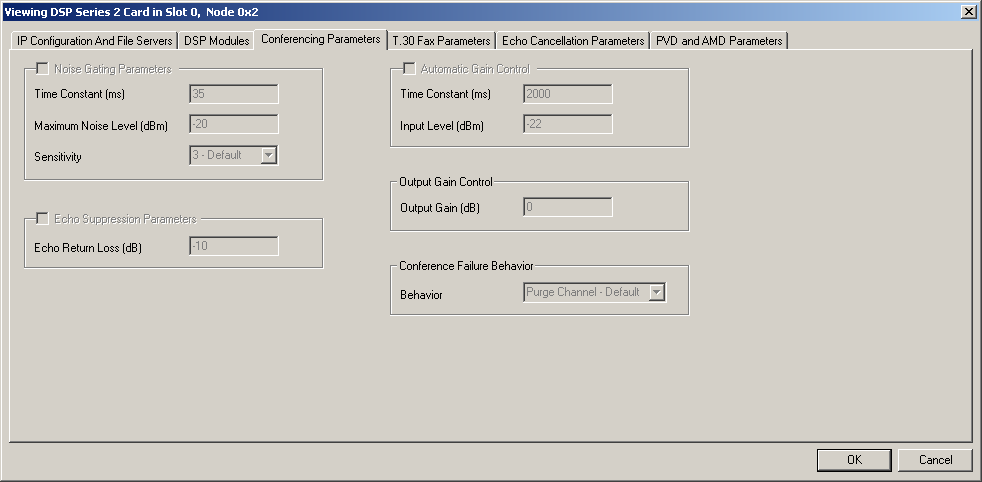Image resolution: width=982 pixels, height=482 pixels.
Task: Enable the Noise Gating Parameters checkbox
Action: 42,69
